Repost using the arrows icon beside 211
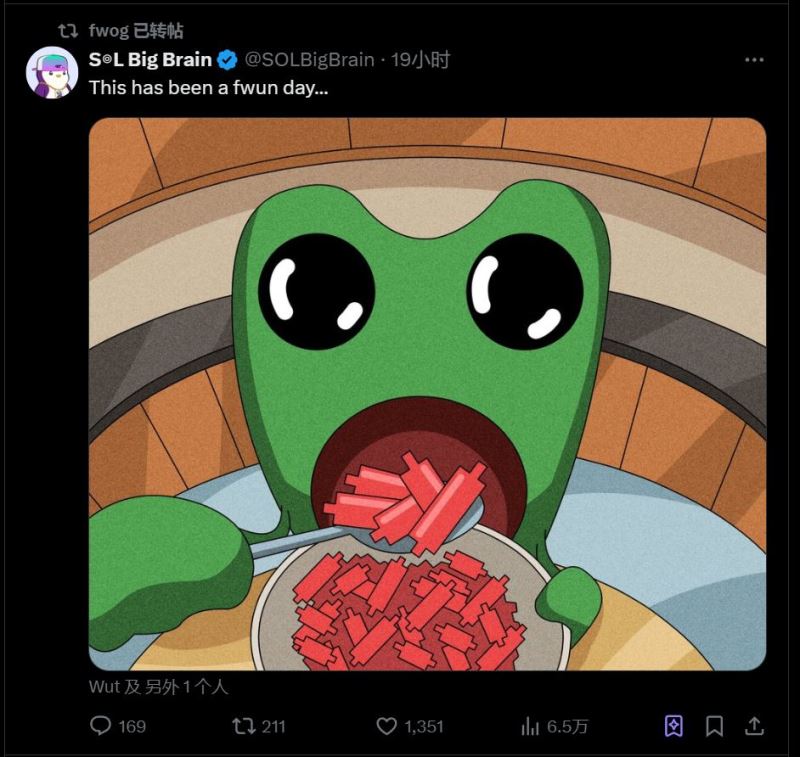Screen dimensions: 800x757 pyautogui.click(x=243, y=726)
